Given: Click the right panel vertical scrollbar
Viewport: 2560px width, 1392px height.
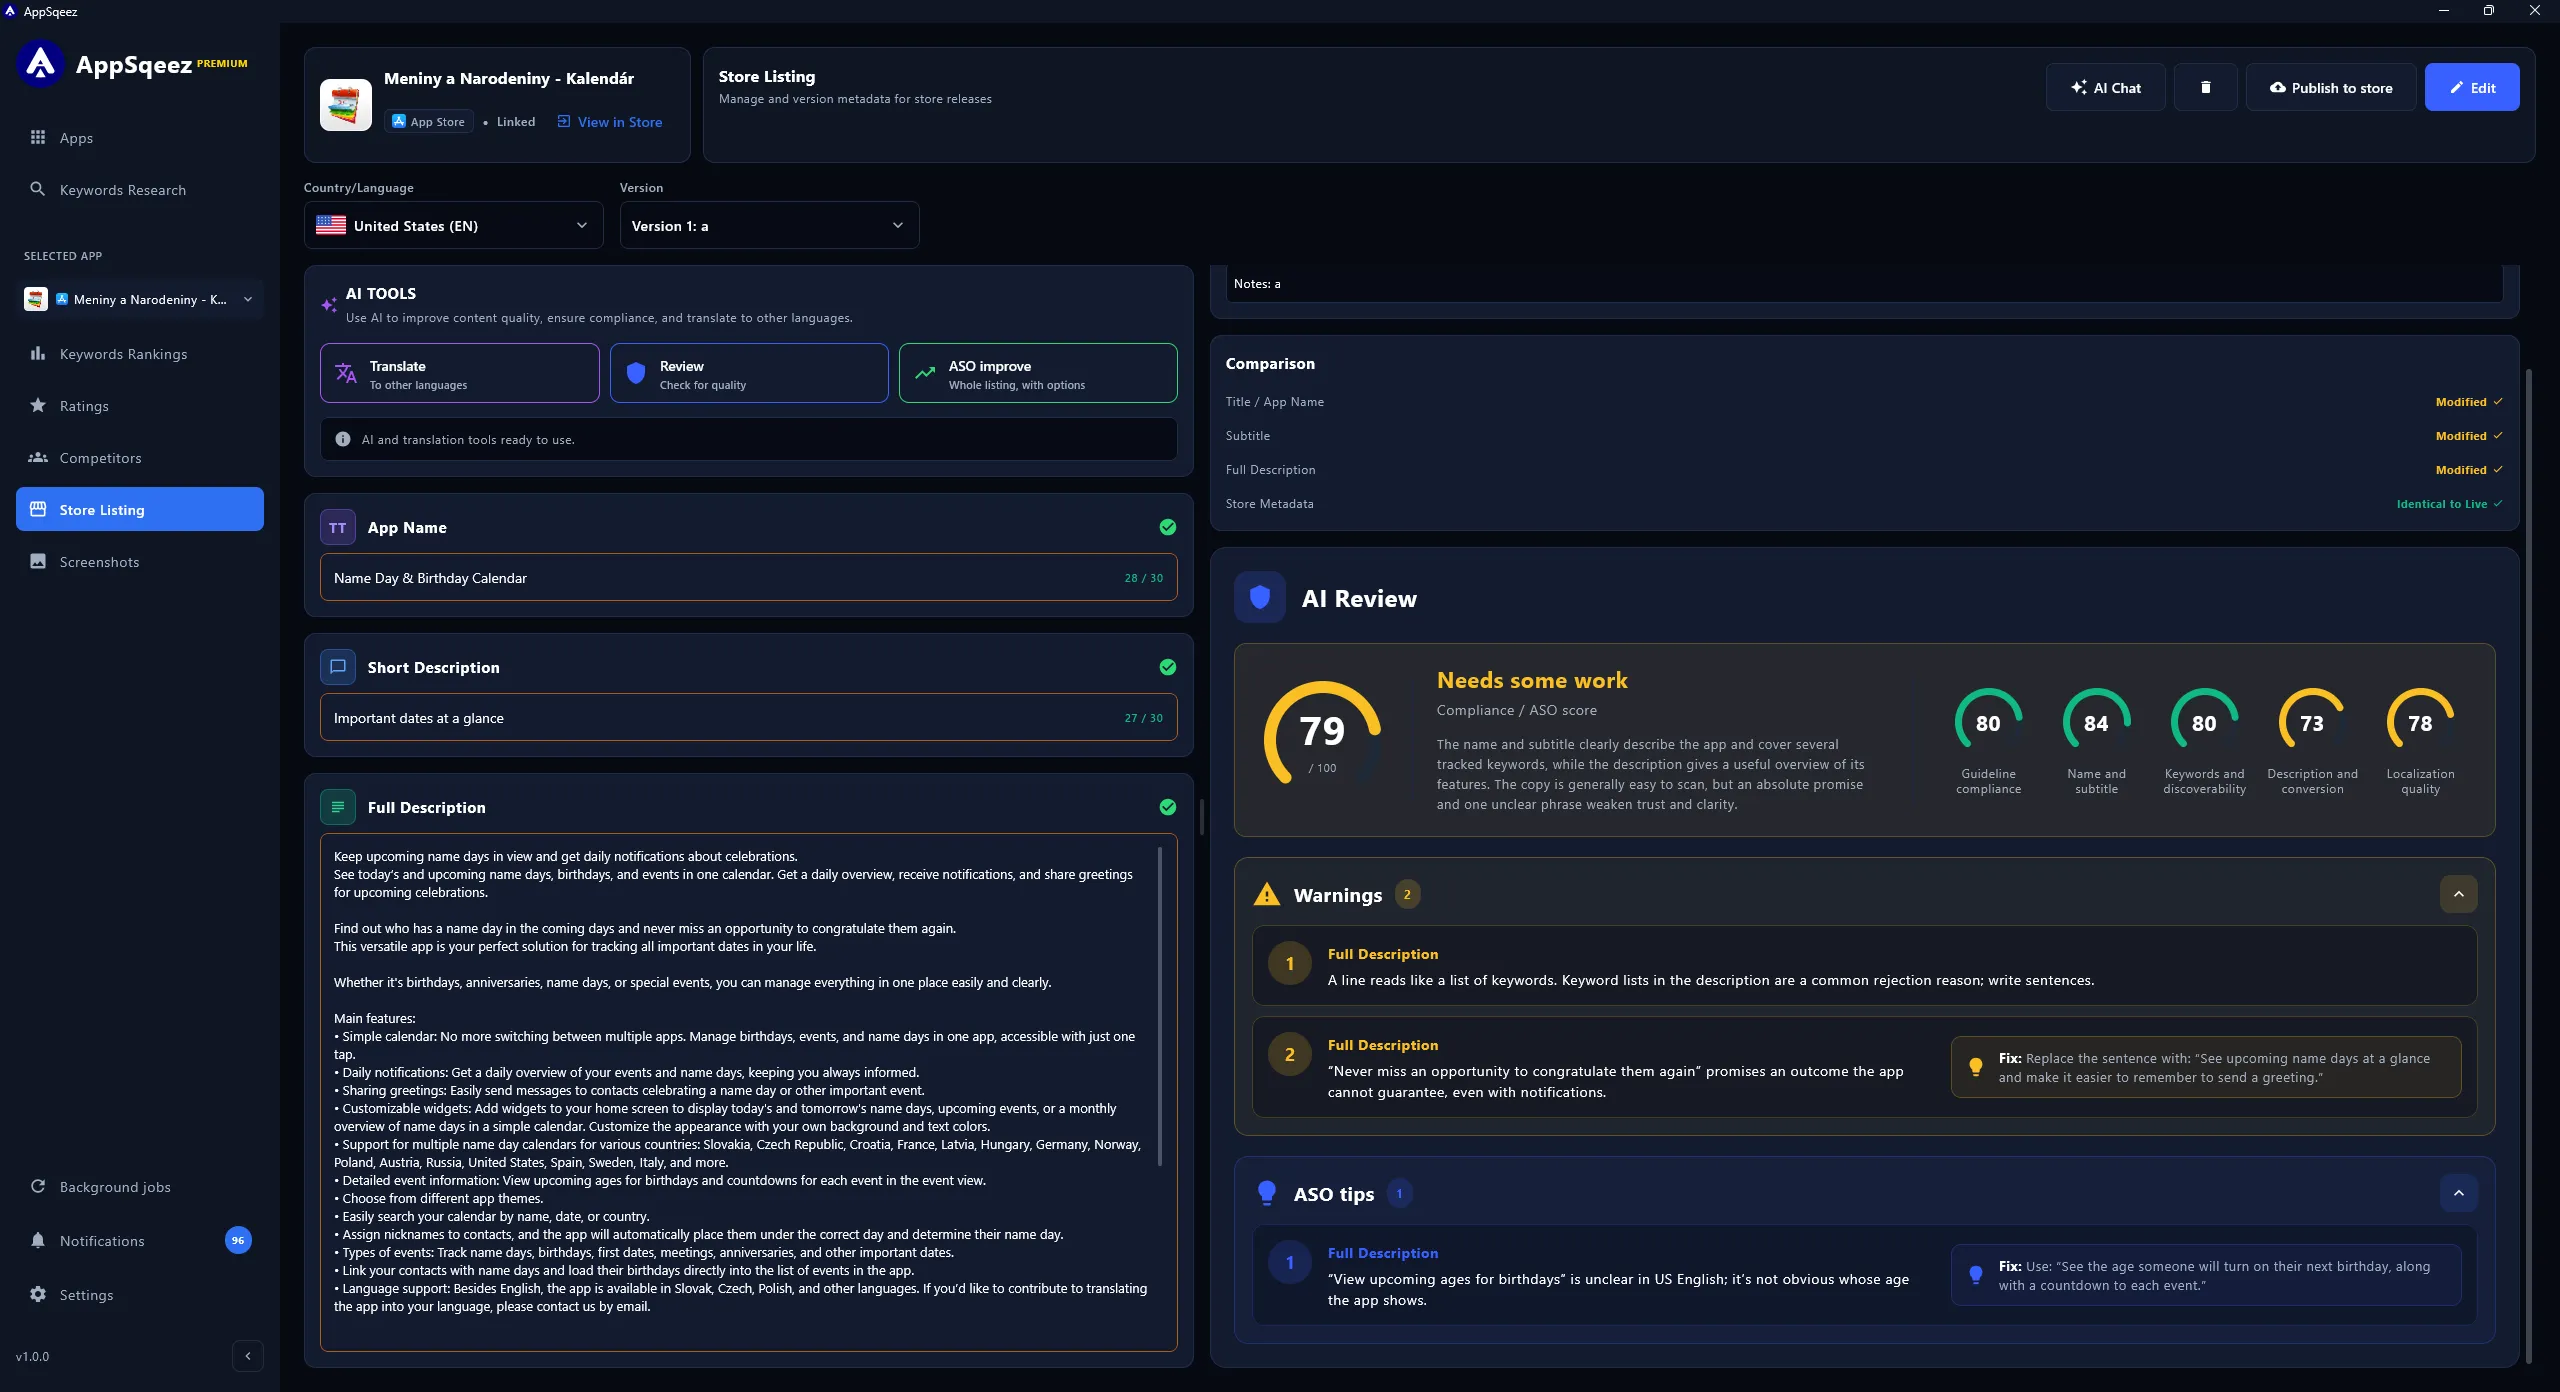Looking at the screenshot, I should coord(2529,865).
